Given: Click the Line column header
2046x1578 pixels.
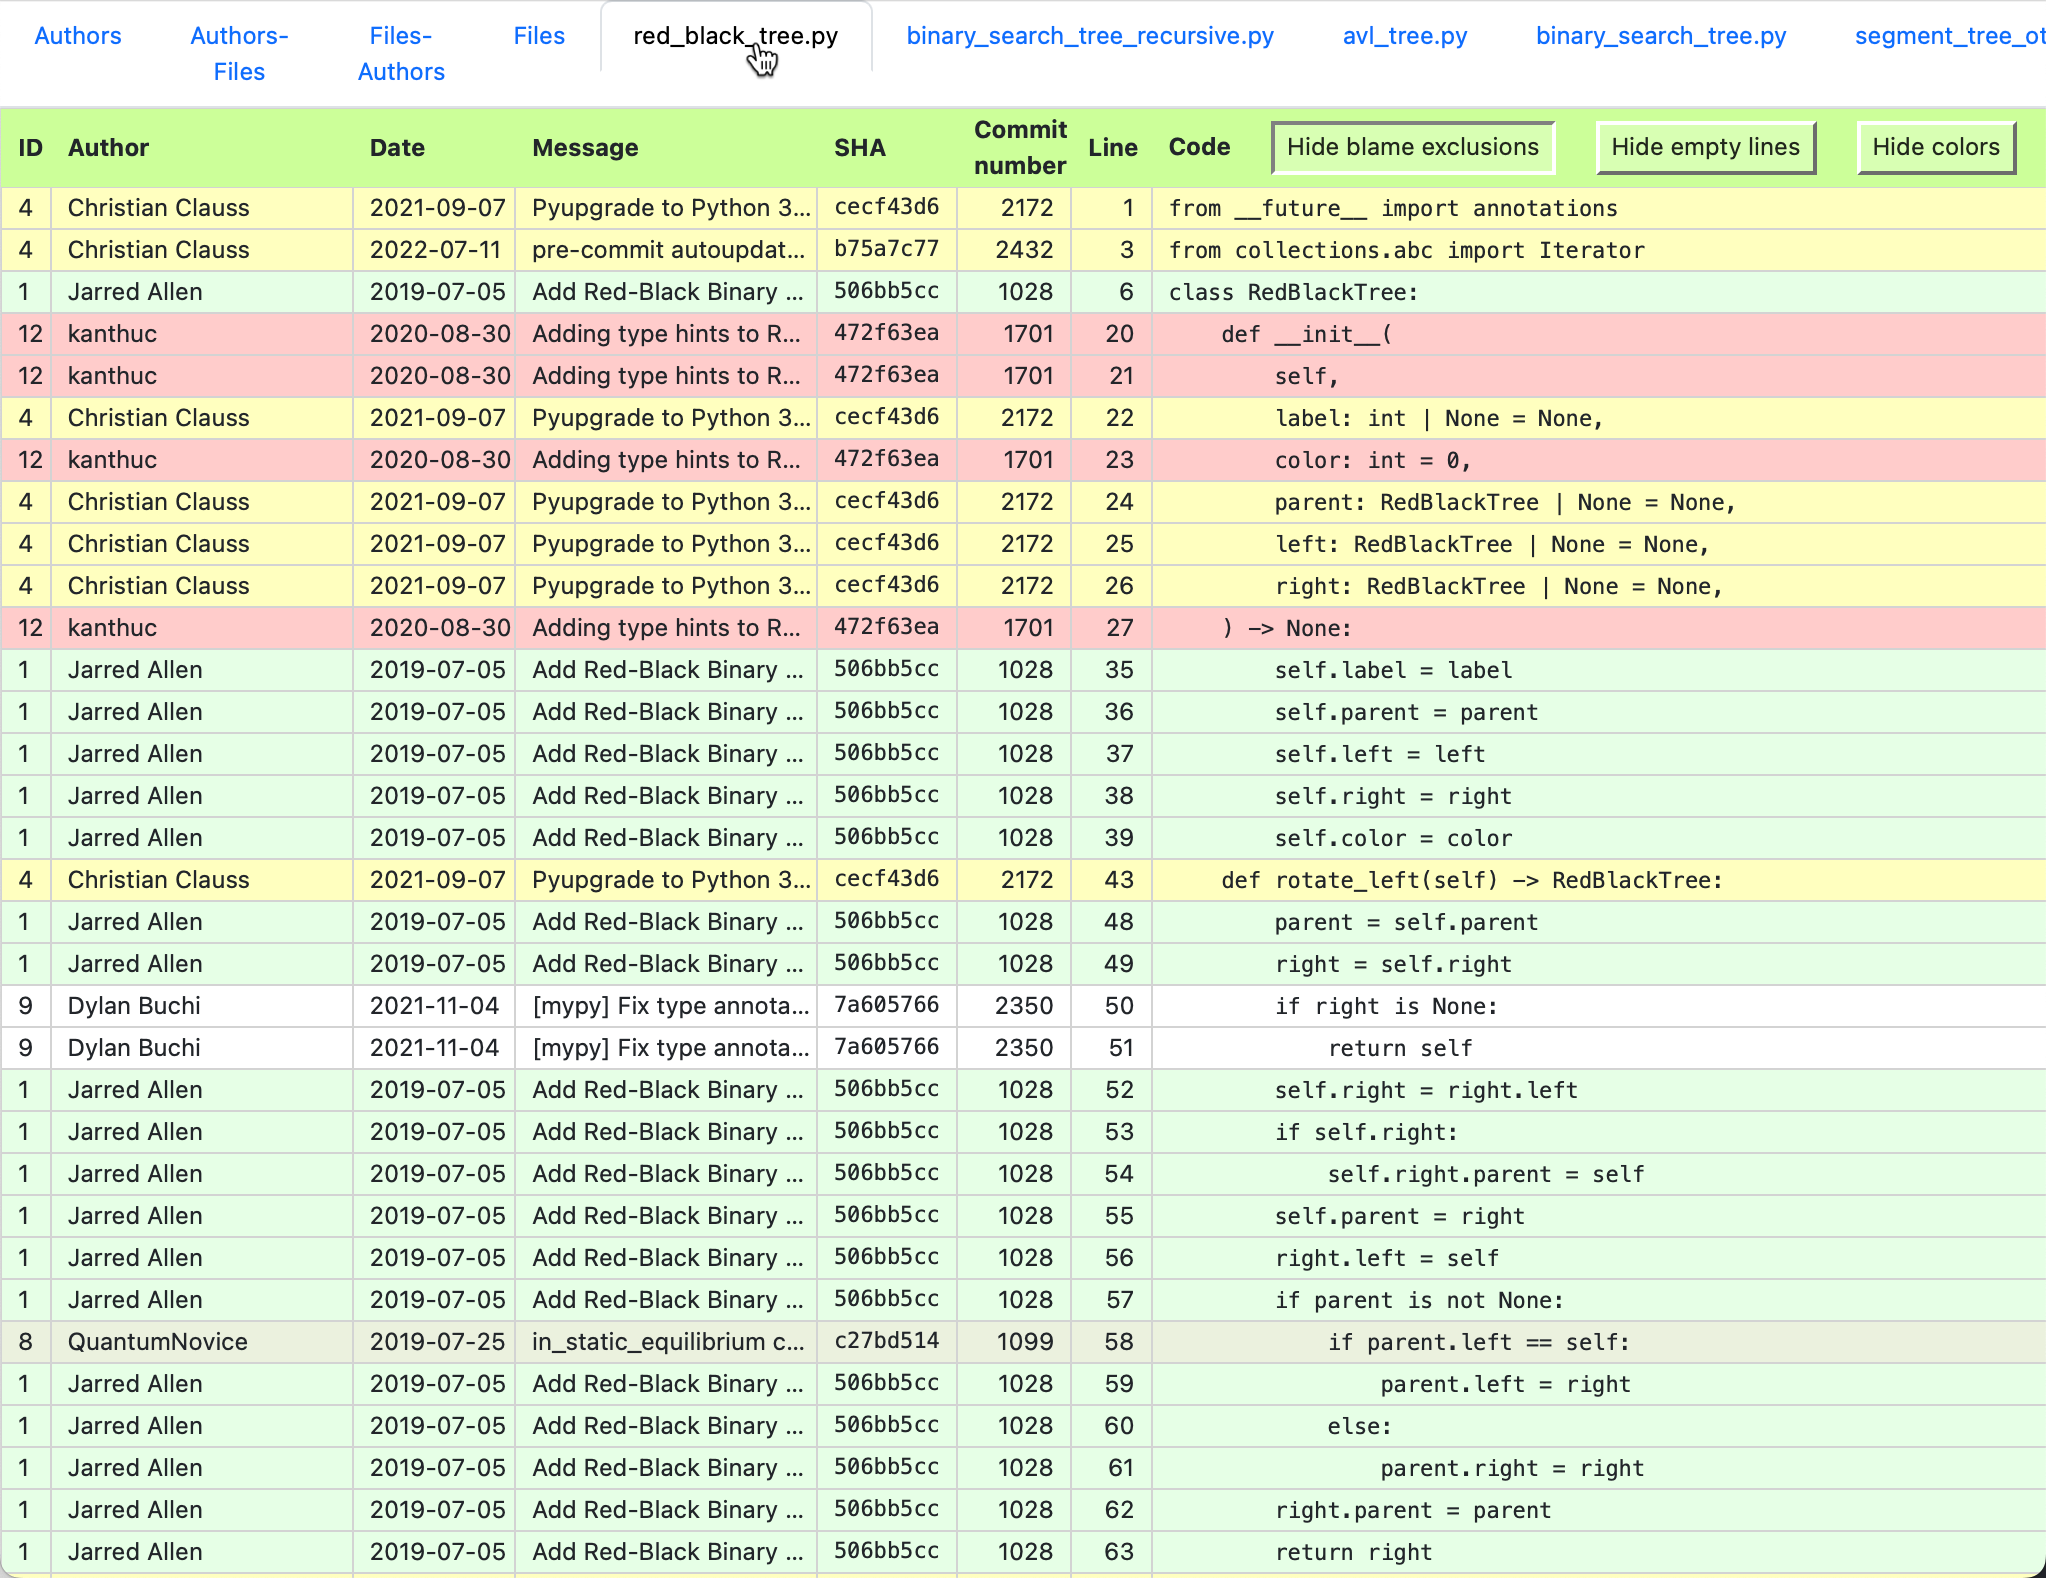Looking at the screenshot, I should [1113, 148].
